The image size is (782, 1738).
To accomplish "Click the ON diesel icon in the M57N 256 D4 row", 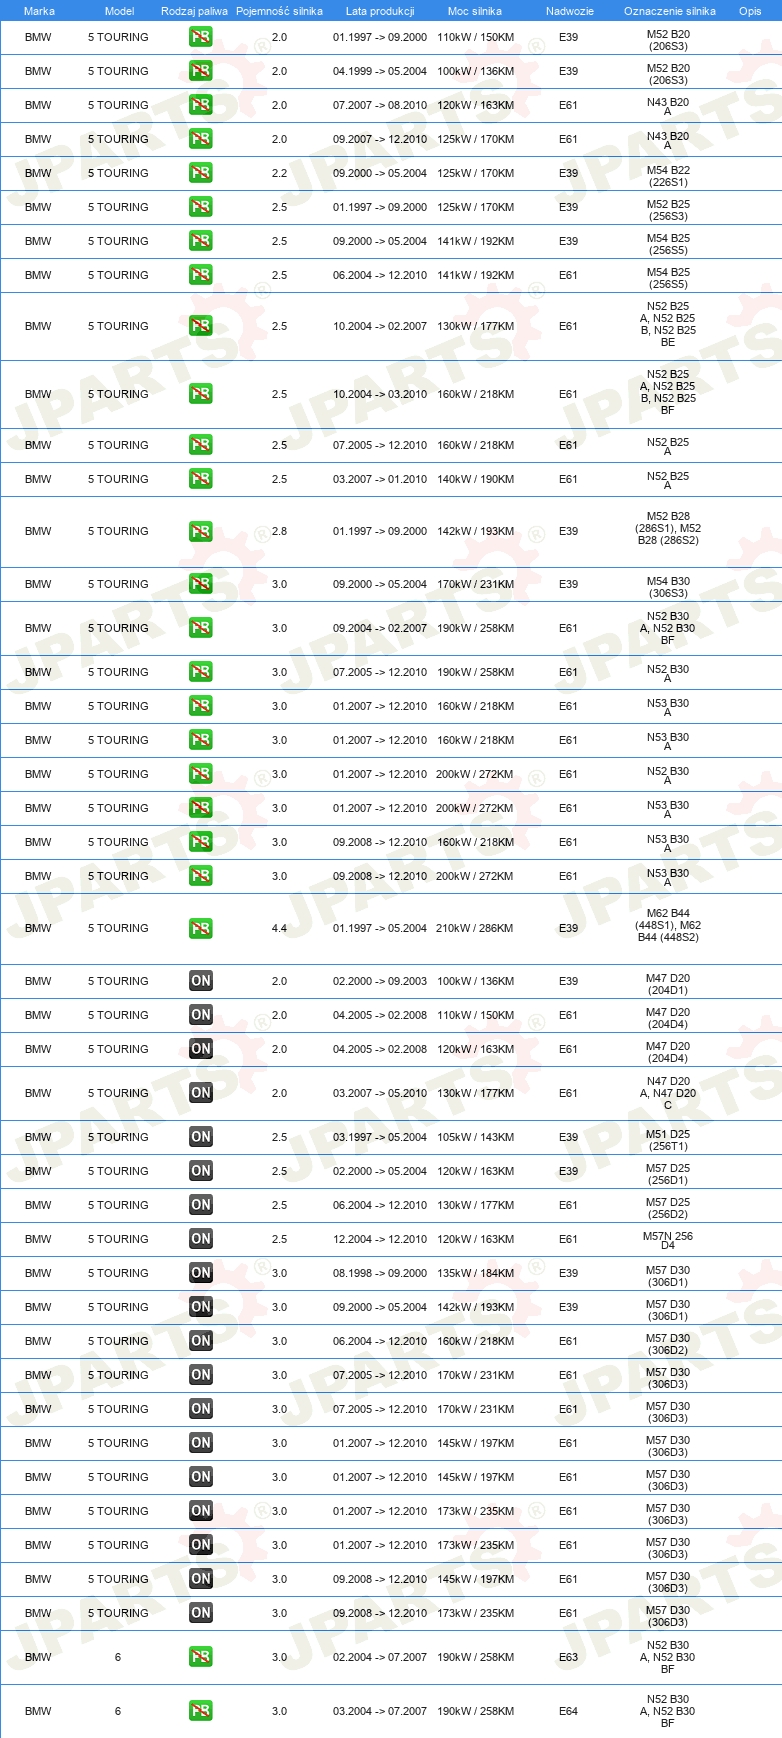I will click(x=201, y=1239).
